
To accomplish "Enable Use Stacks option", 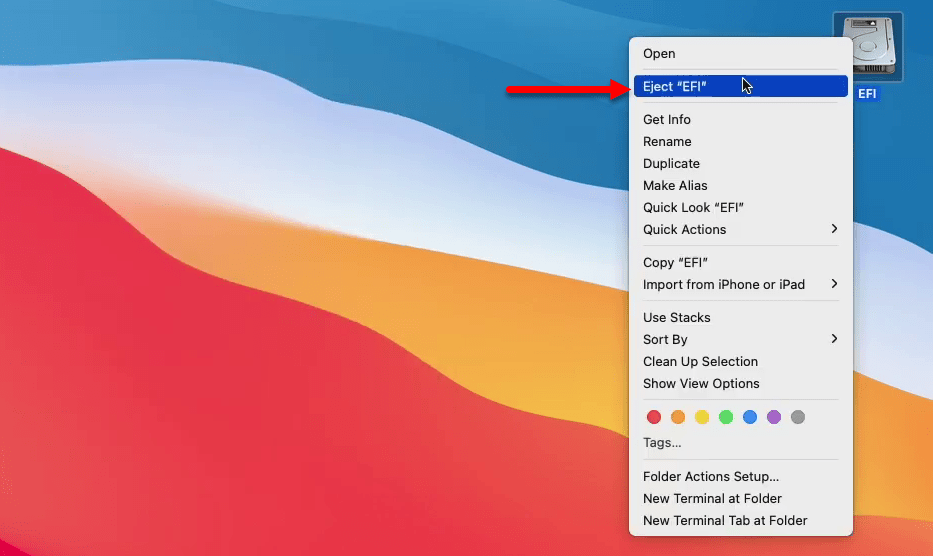I will [741, 318].
